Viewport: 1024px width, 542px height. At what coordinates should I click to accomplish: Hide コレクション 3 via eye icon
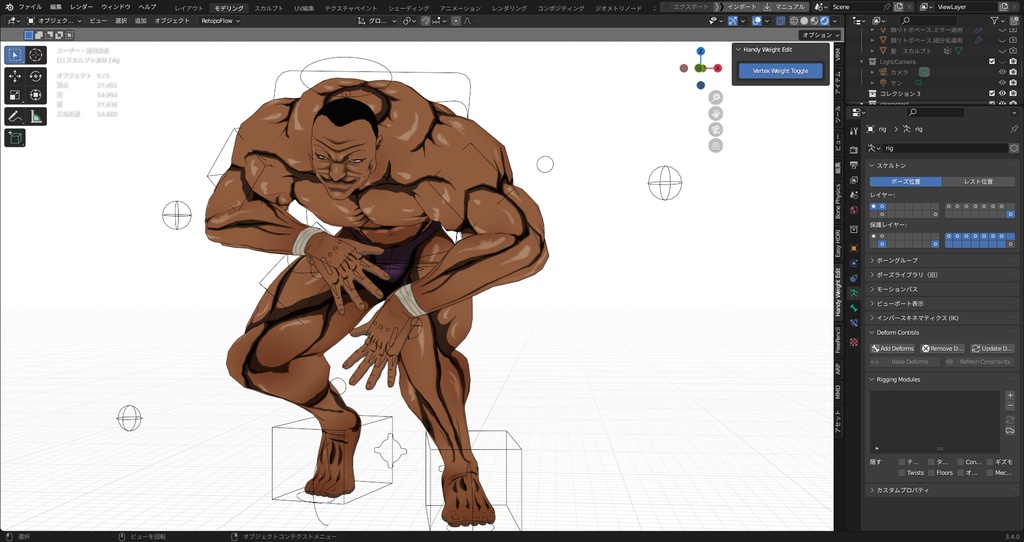coord(1002,93)
